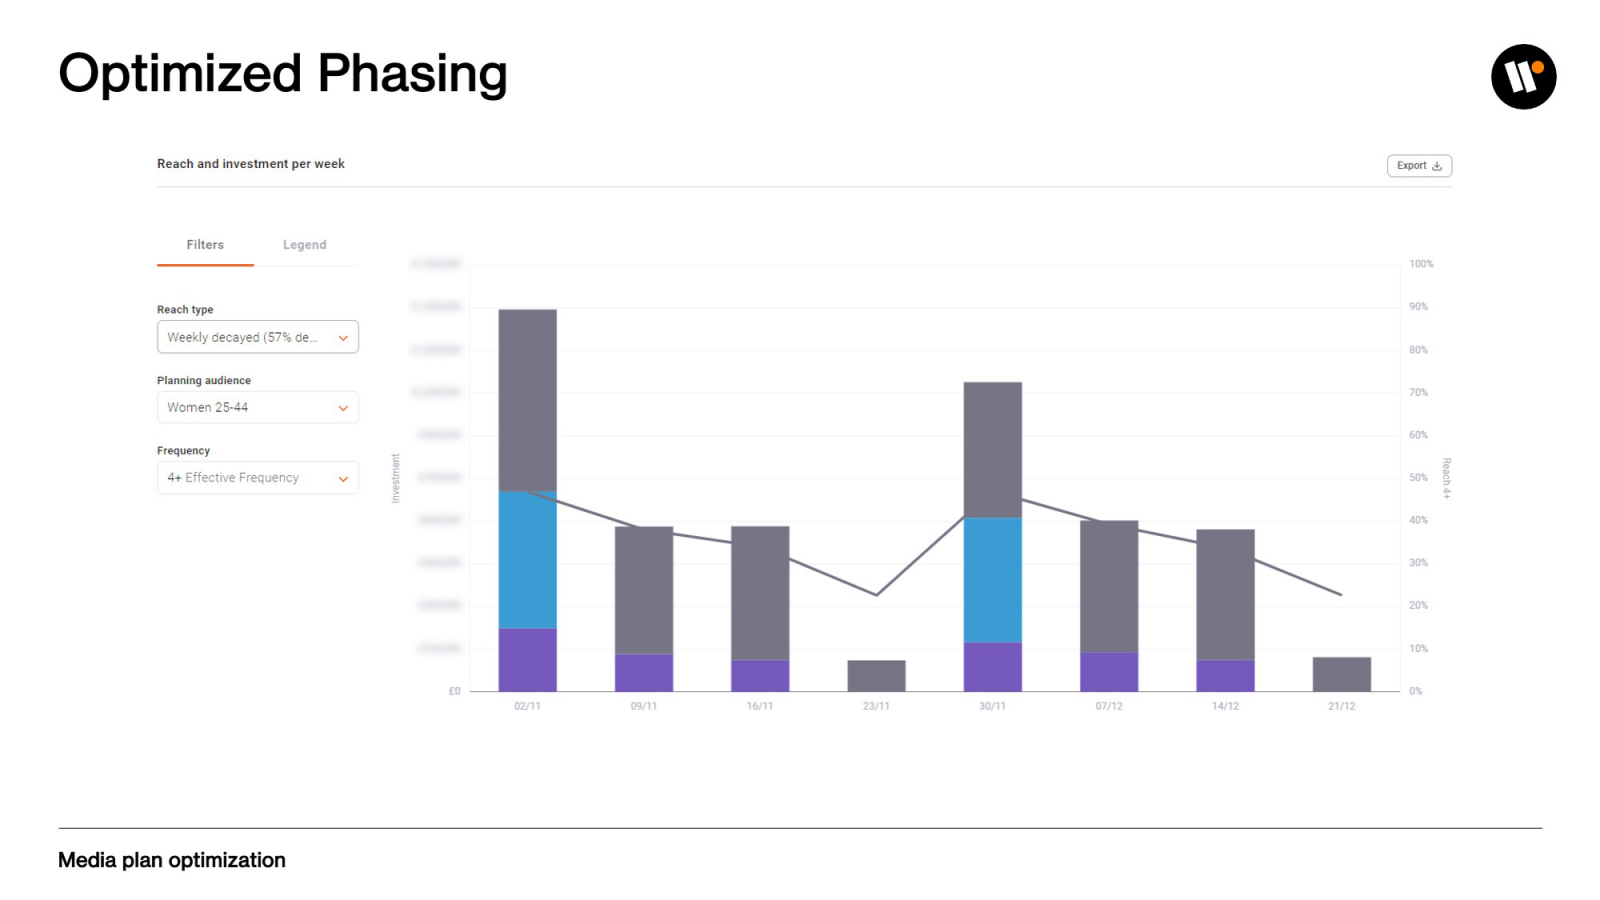Click the reach line point at 23/11
This screenshot has height=900, width=1600.
coord(876,595)
